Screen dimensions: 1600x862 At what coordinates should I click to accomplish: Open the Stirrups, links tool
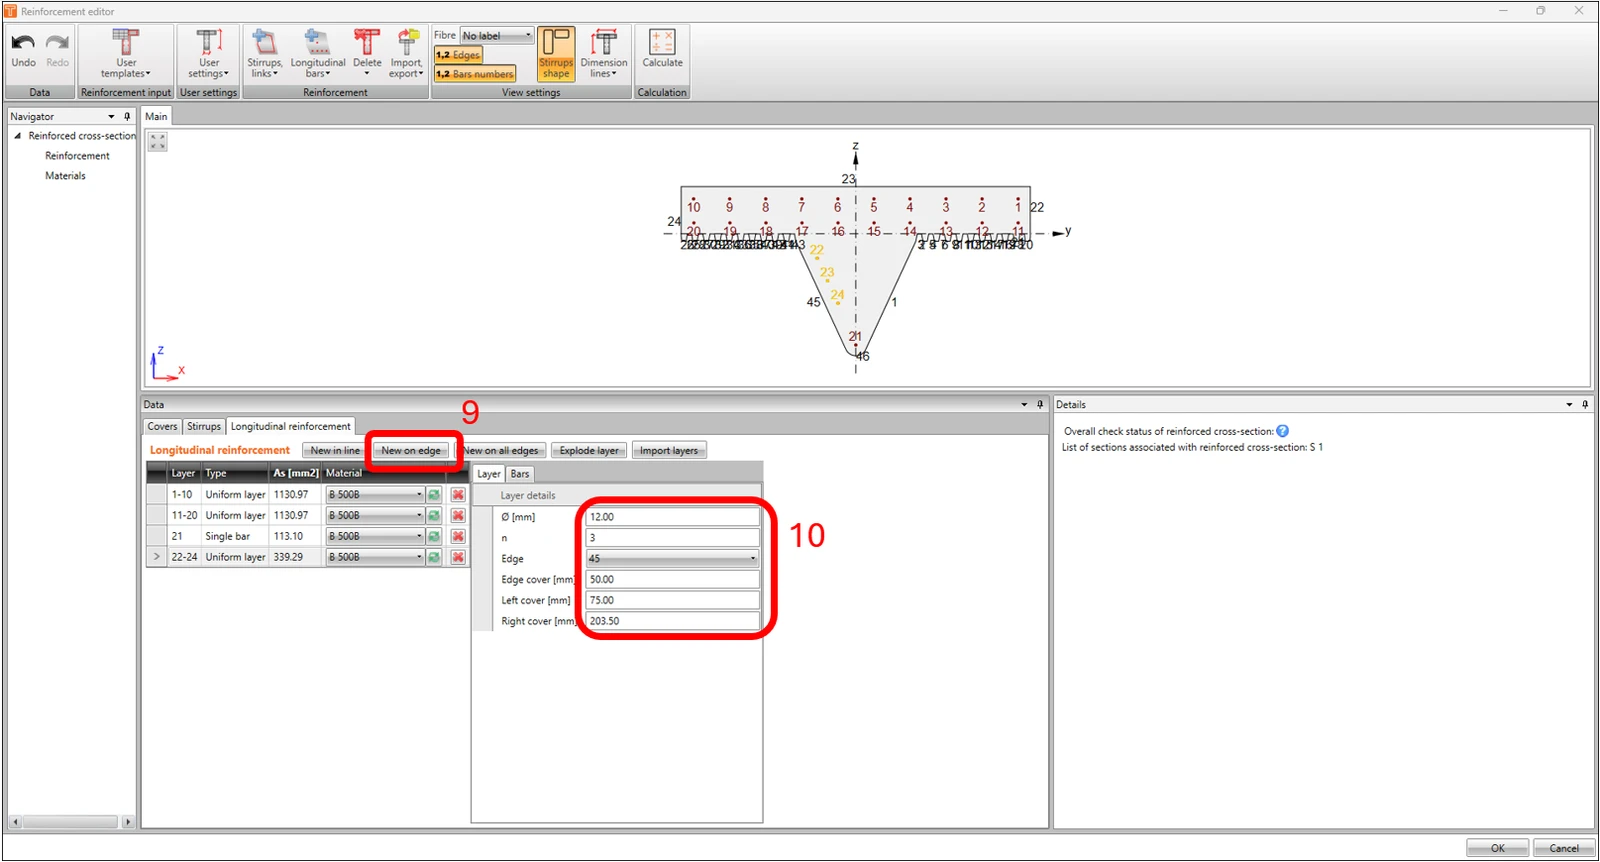[265, 55]
